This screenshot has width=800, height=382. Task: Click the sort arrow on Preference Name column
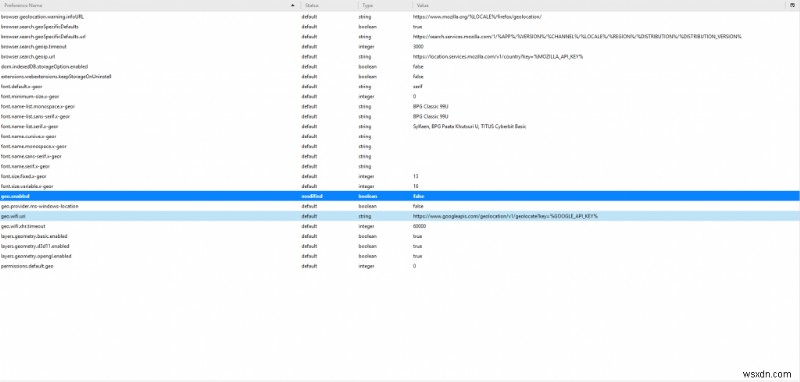coord(293,6)
